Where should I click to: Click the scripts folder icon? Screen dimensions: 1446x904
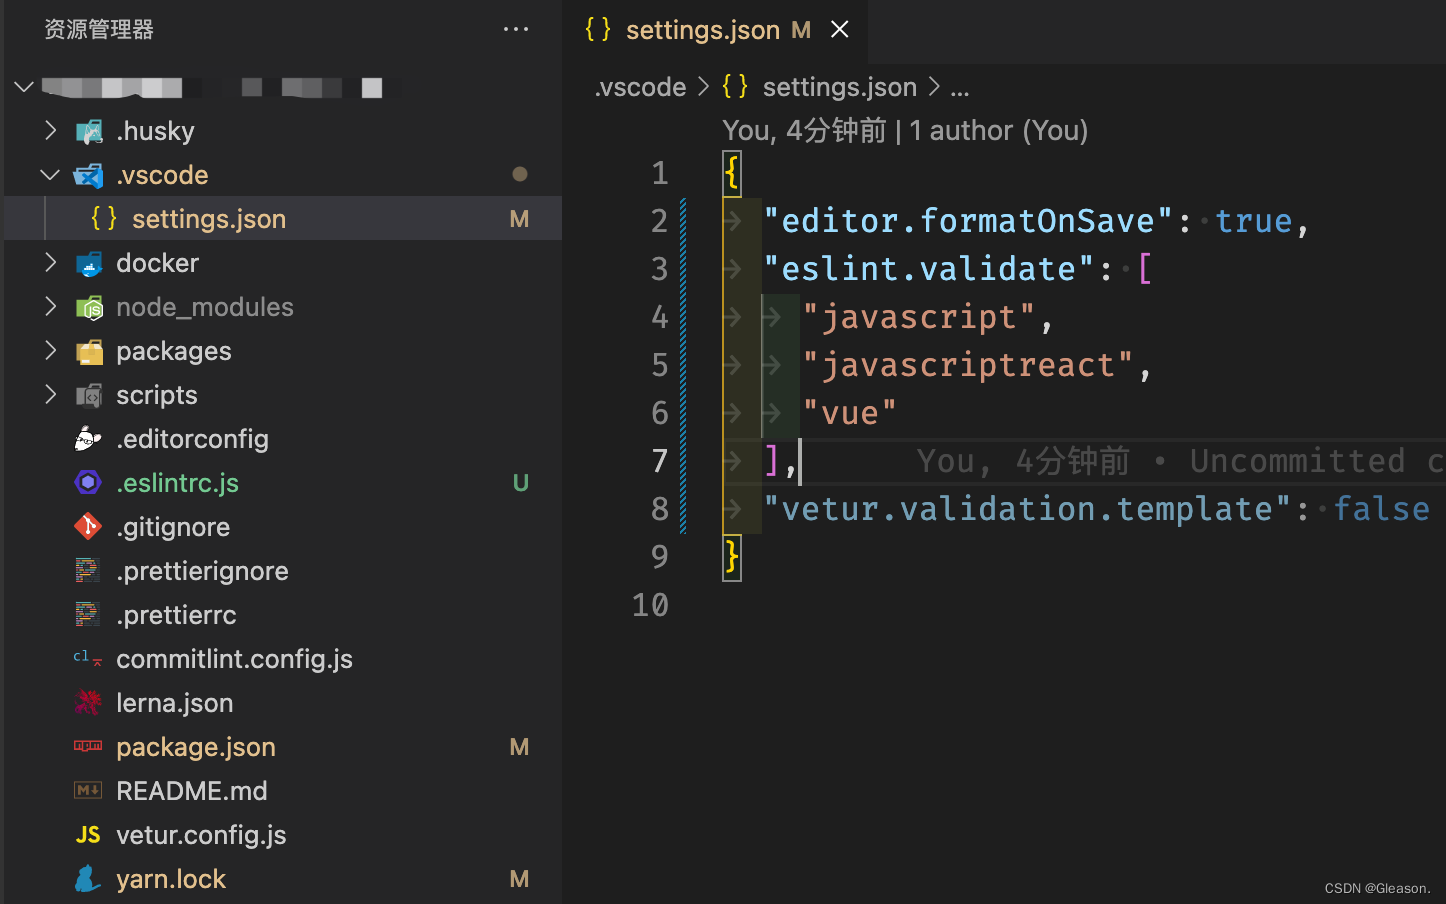pos(89,395)
